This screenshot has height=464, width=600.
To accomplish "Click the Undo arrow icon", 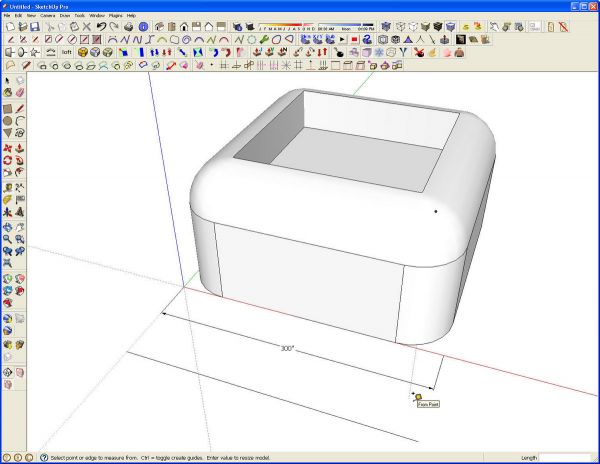I will 101,26.
